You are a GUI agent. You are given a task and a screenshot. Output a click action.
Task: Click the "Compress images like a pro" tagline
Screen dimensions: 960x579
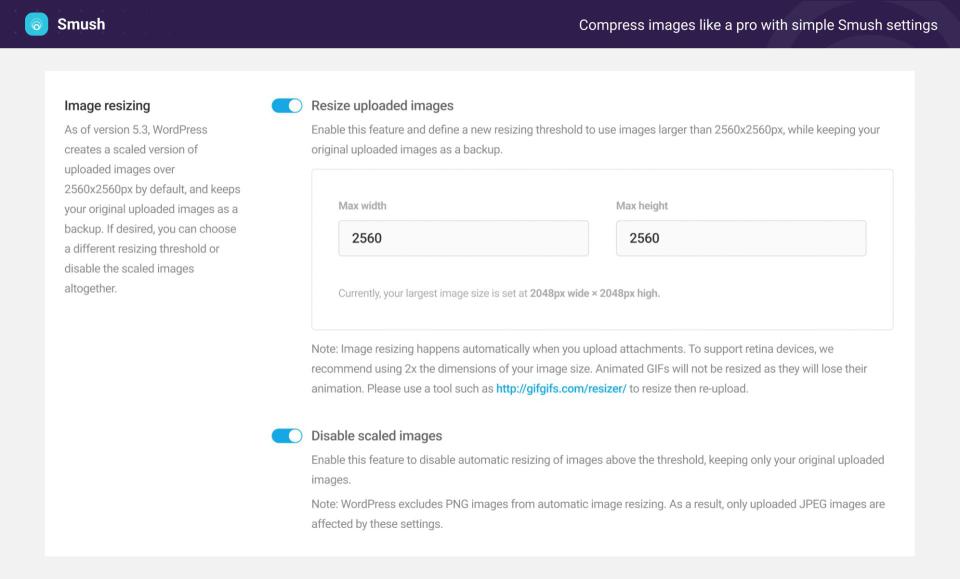click(758, 24)
